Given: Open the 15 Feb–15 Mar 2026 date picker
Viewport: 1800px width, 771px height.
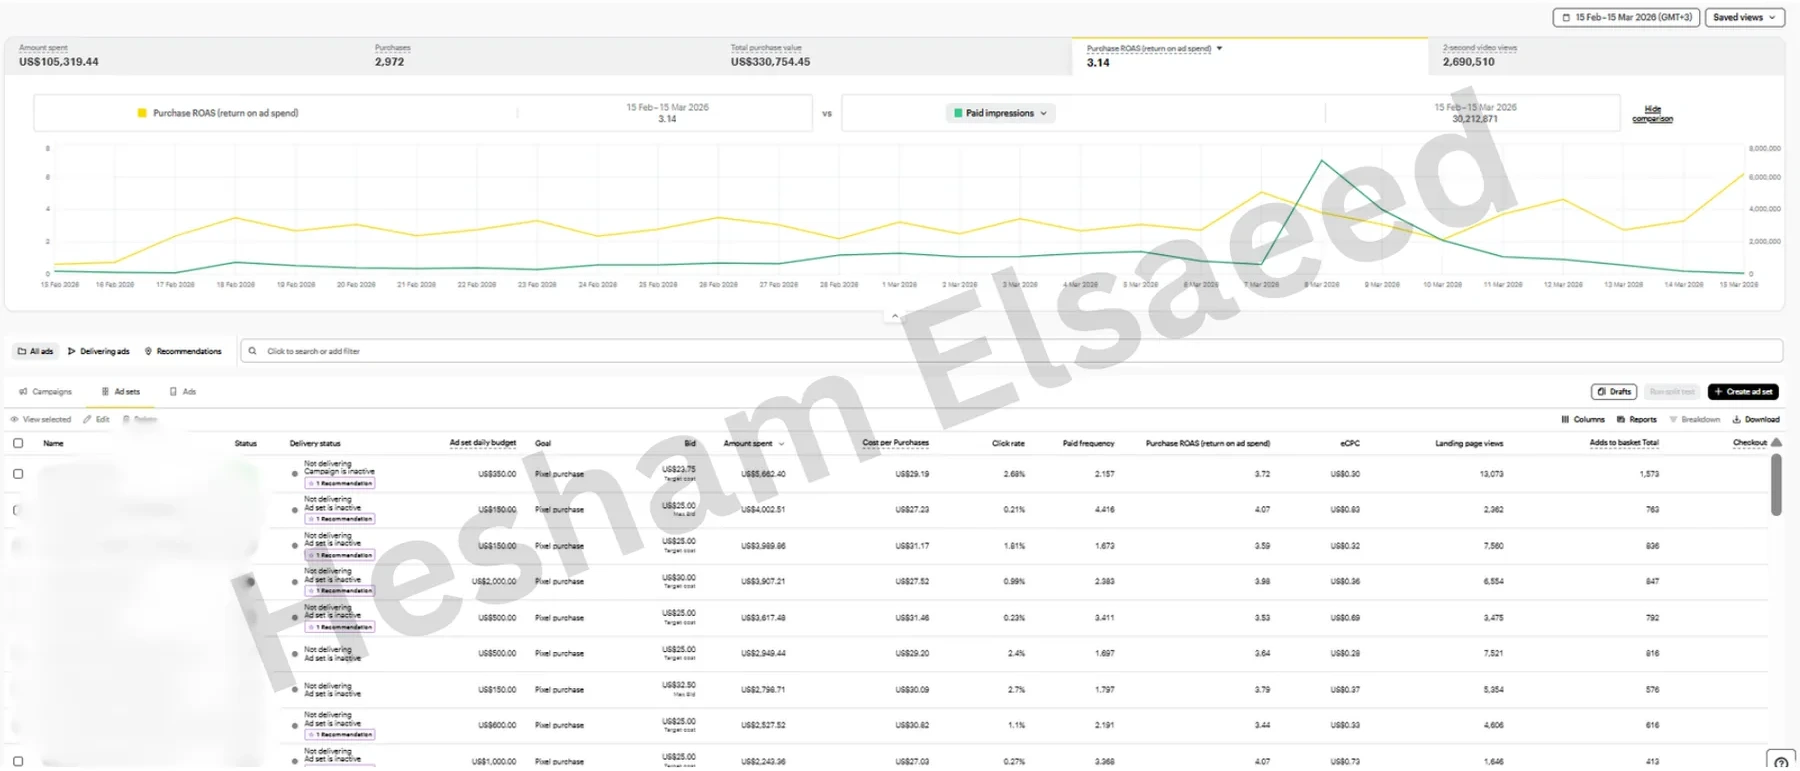Looking at the screenshot, I should 1626,17.
